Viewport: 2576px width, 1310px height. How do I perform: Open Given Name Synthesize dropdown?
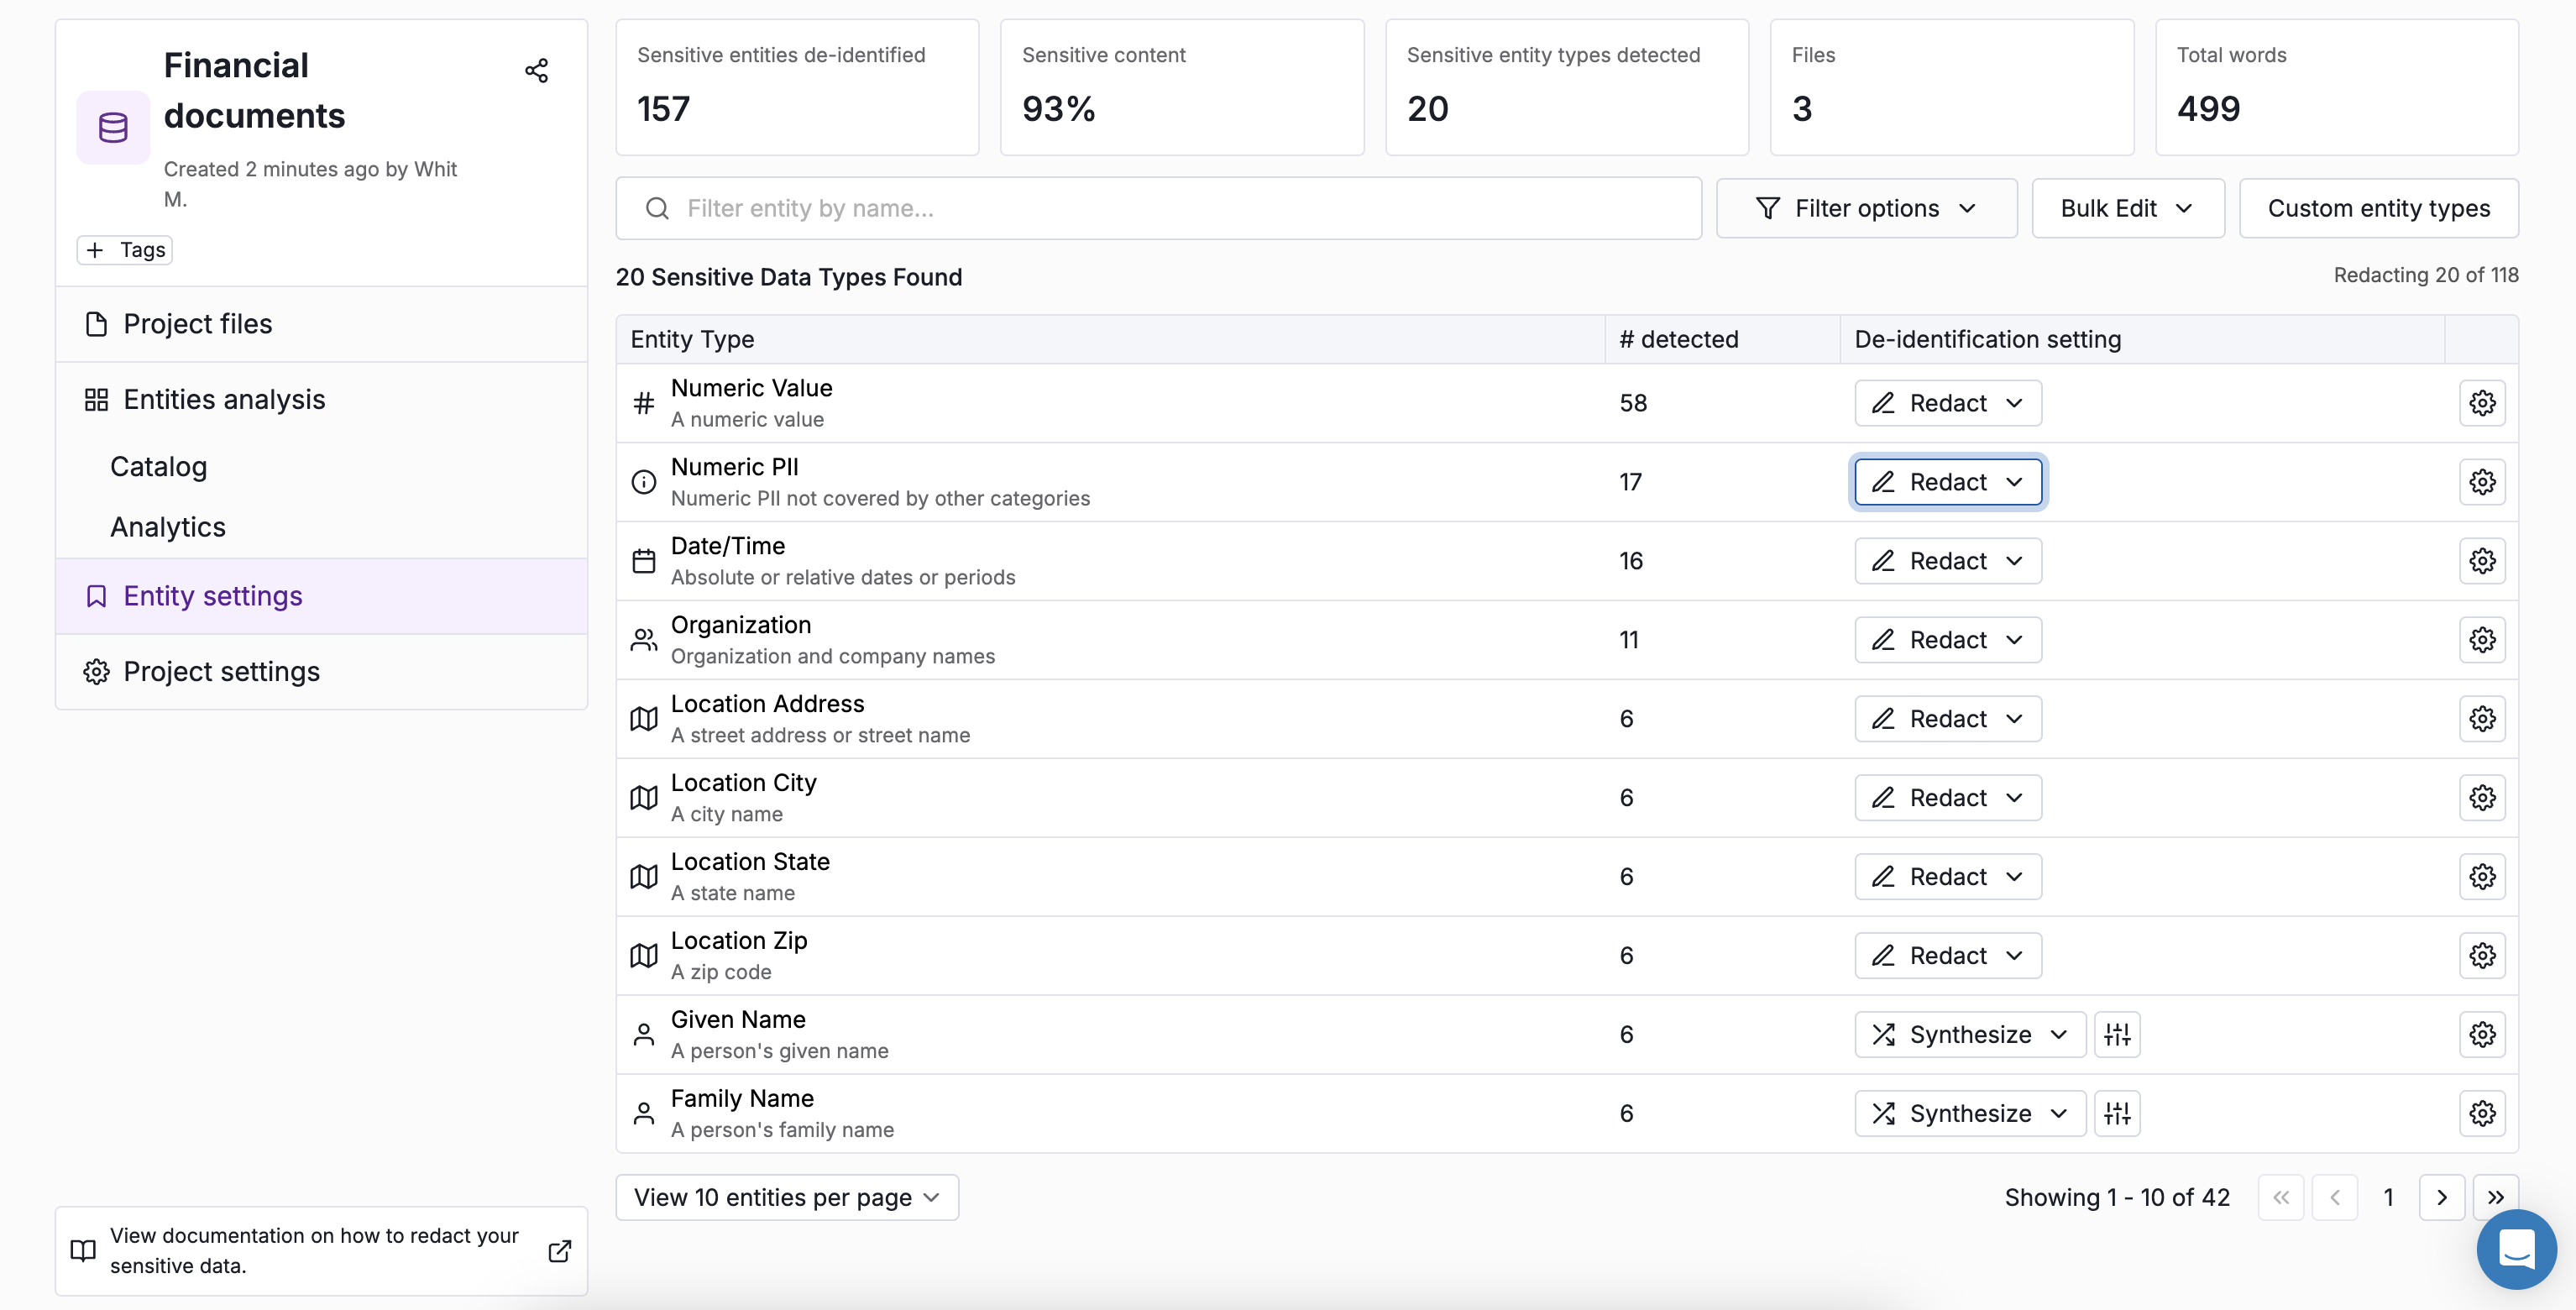coord(1969,1034)
